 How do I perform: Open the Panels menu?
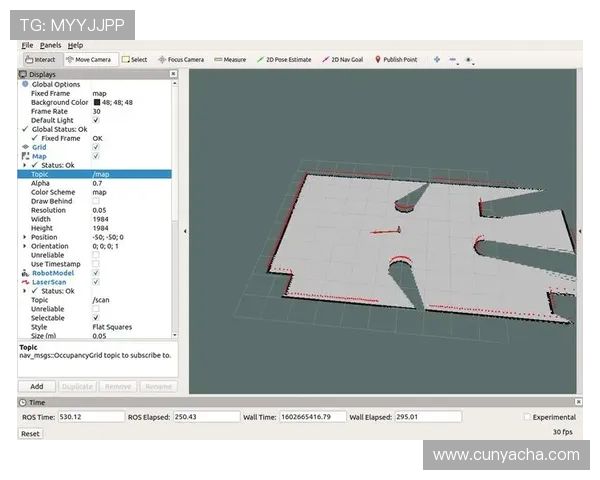[50, 45]
